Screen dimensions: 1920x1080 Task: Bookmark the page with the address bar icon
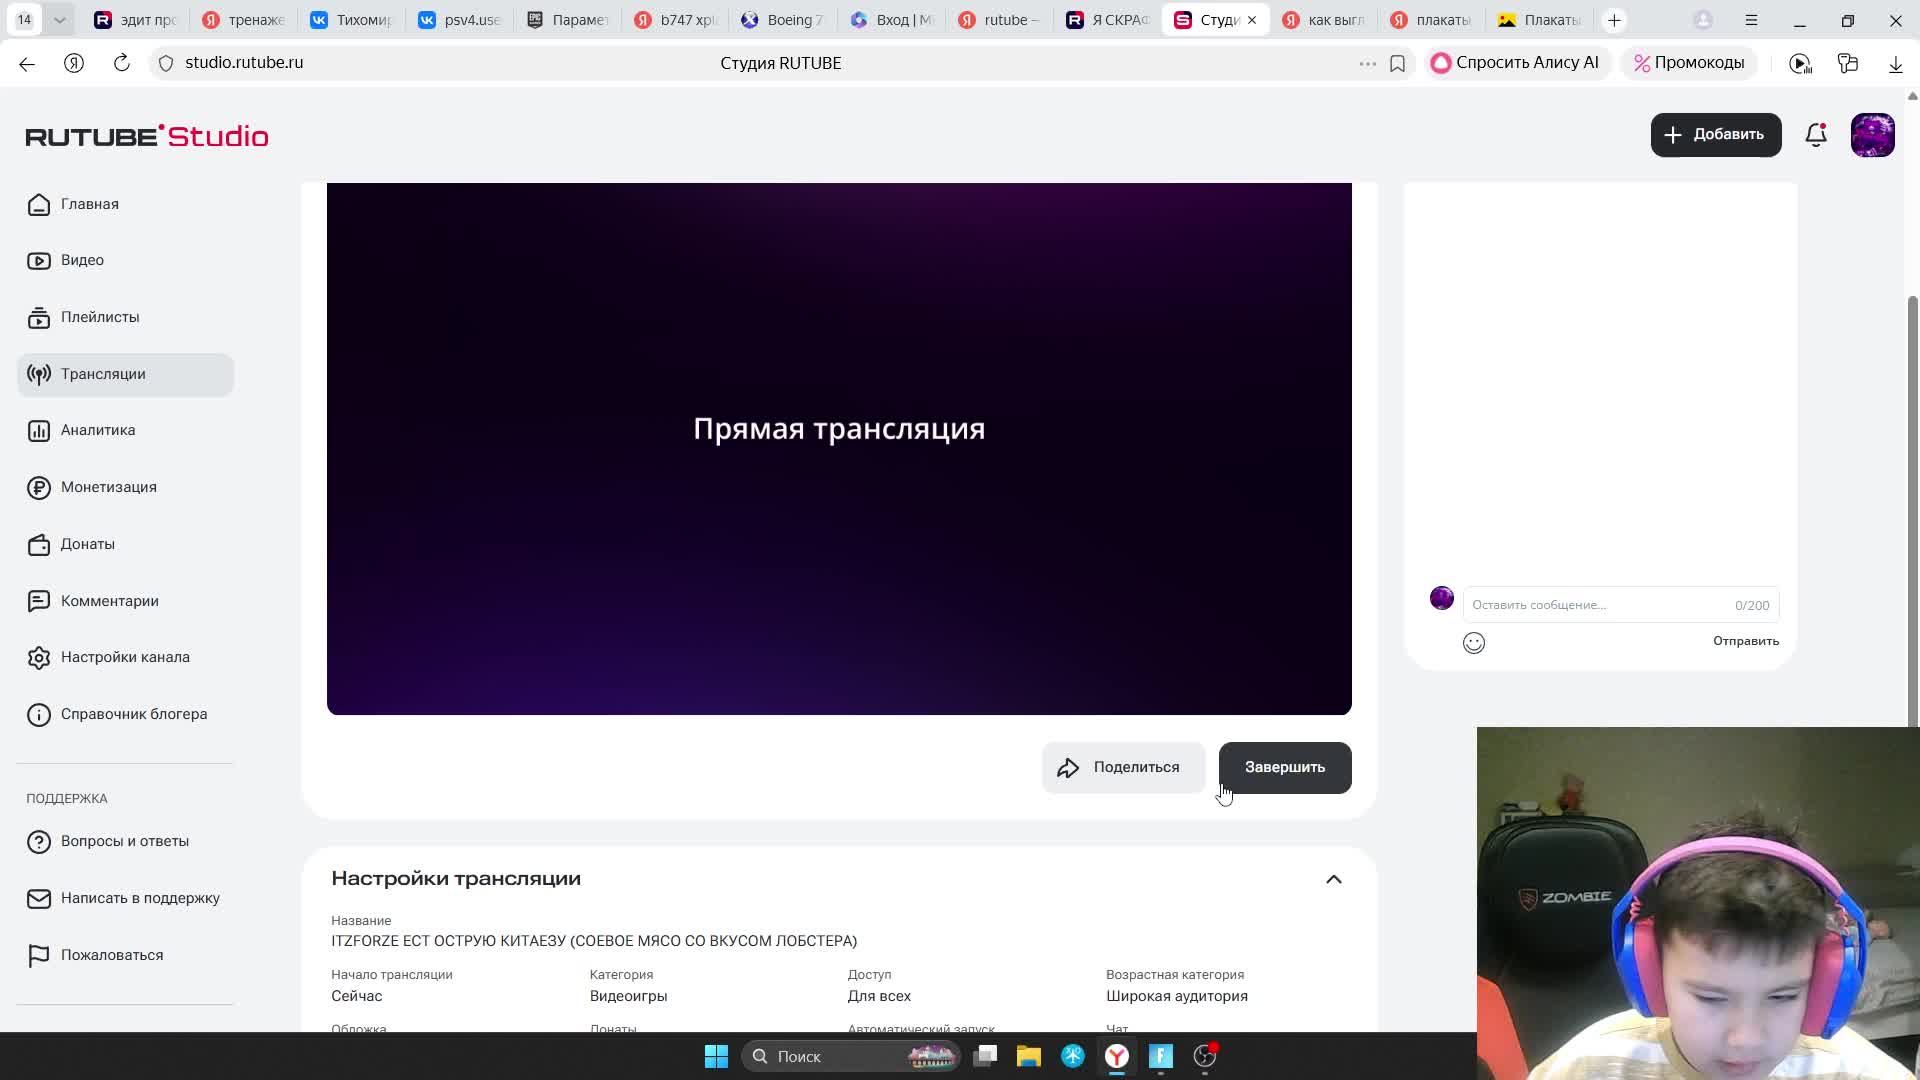click(1397, 63)
